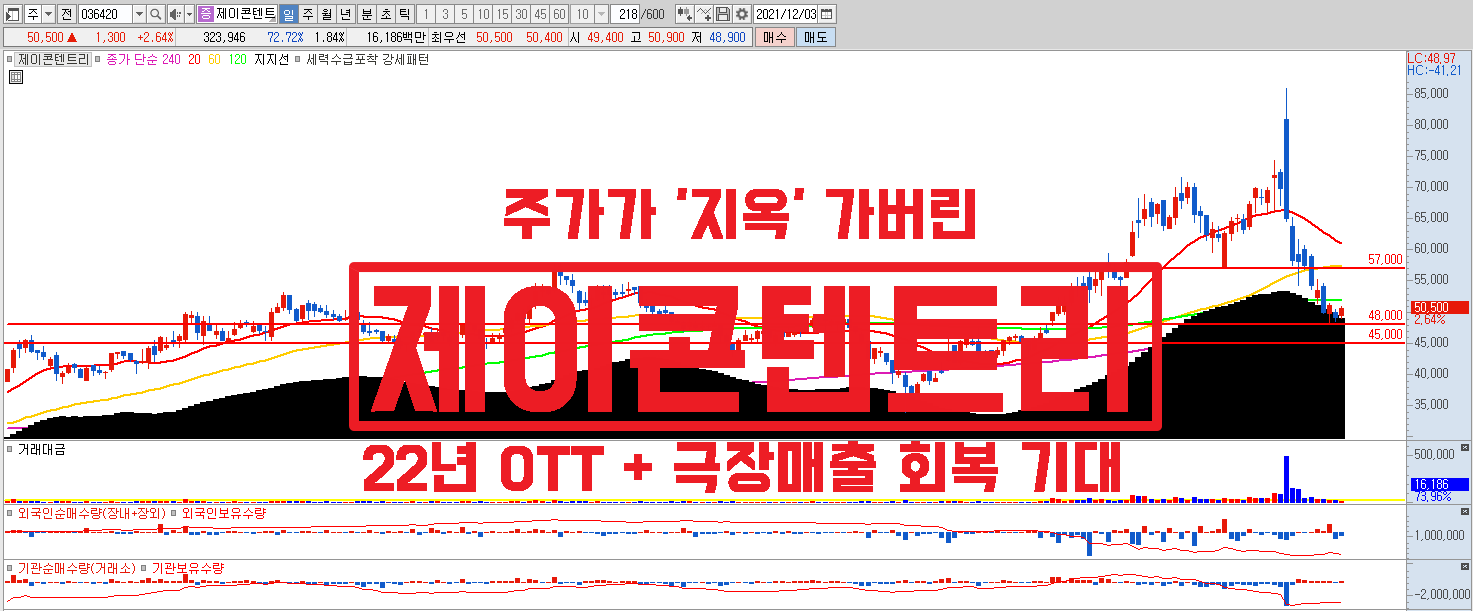Click the speaker sound icon

[x=175, y=14]
